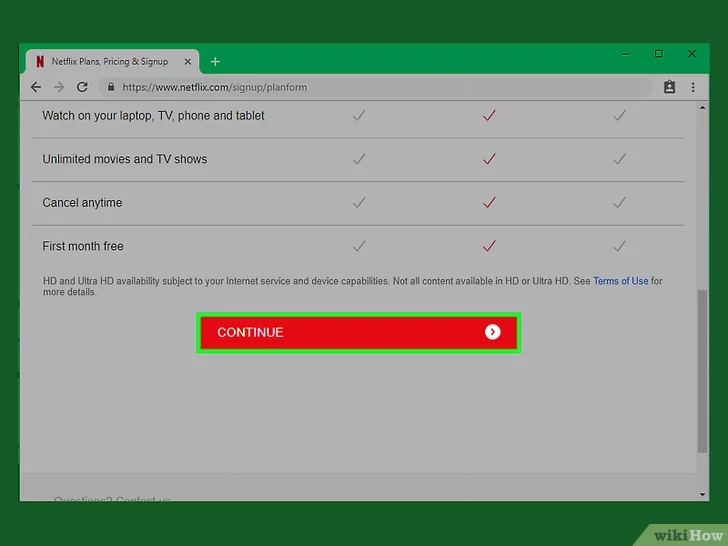Click the Netflix favicon on the tab

pos(40,61)
